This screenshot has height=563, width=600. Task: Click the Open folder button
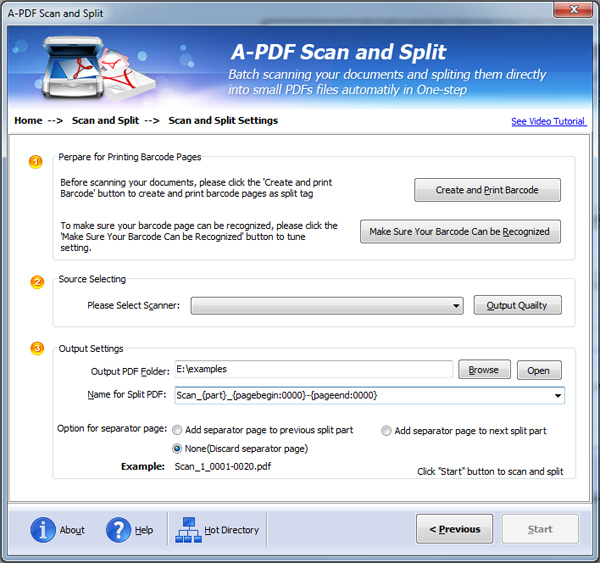(539, 370)
